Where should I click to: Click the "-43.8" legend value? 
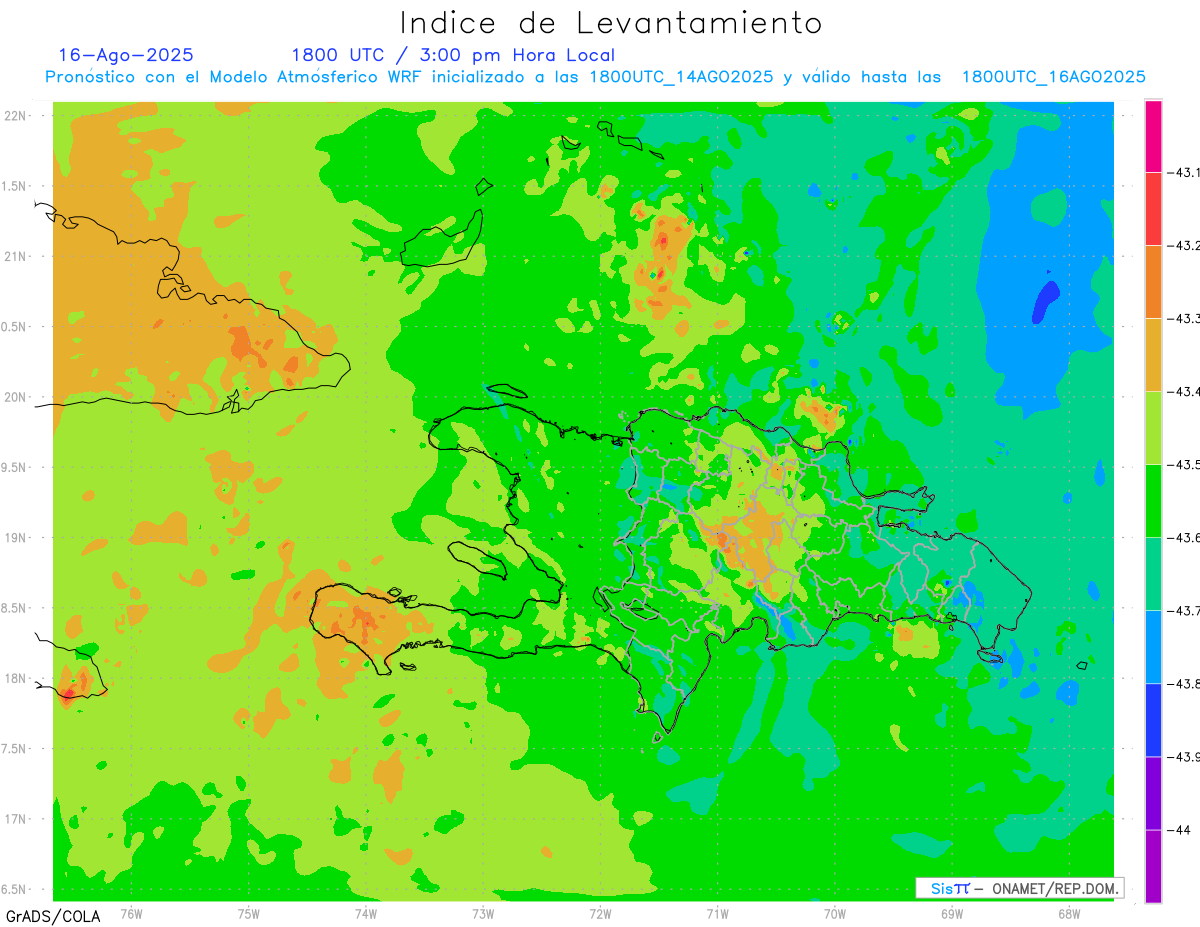click(1184, 684)
